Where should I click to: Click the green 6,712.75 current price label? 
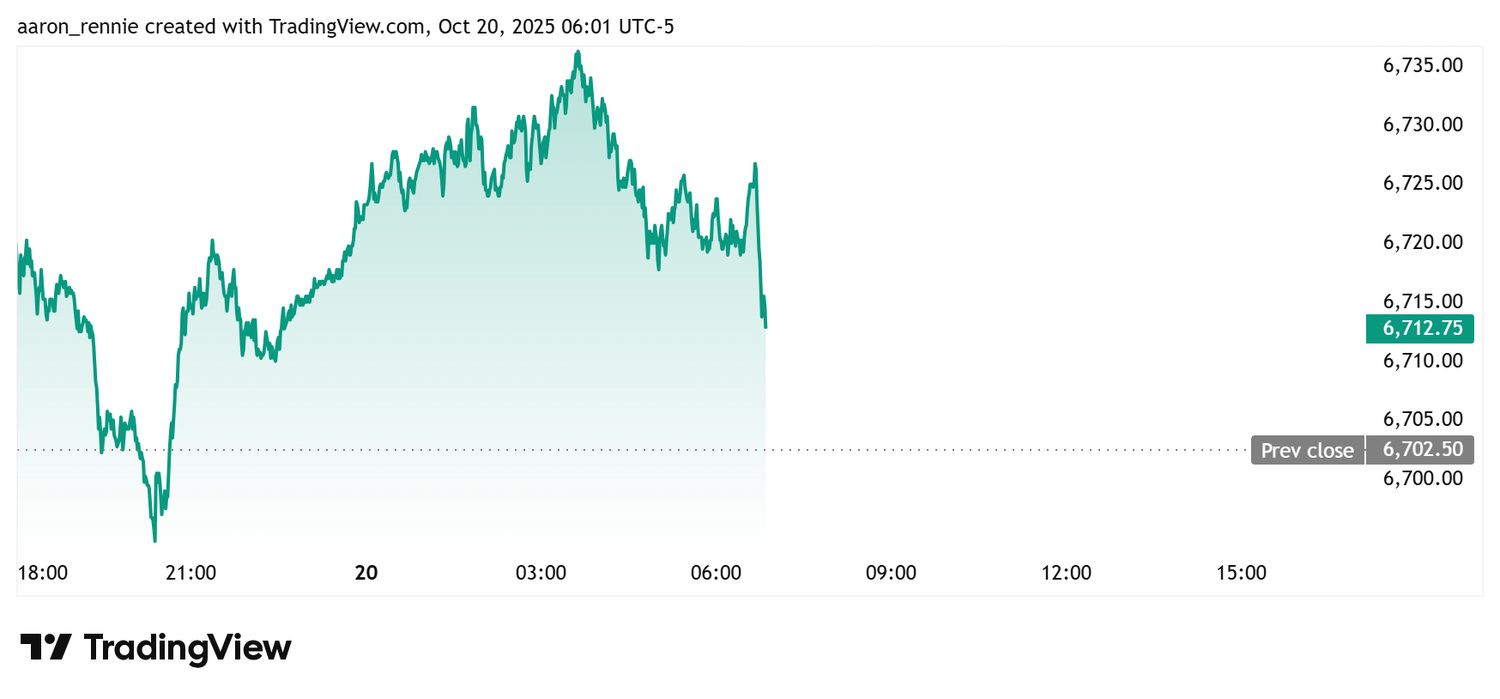point(1420,328)
